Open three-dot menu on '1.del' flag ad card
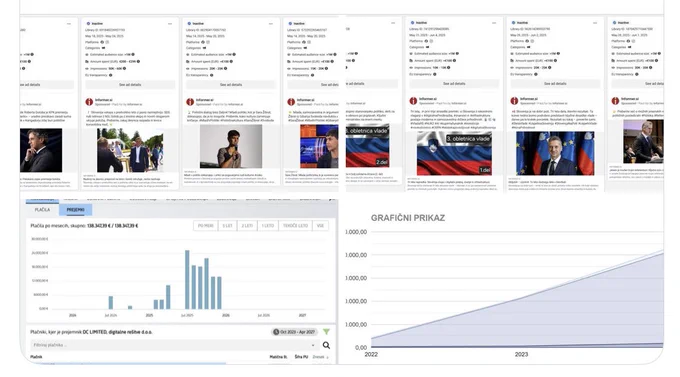Screen dimensions: 680x377 pyautogui.click(x=494, y=23)
